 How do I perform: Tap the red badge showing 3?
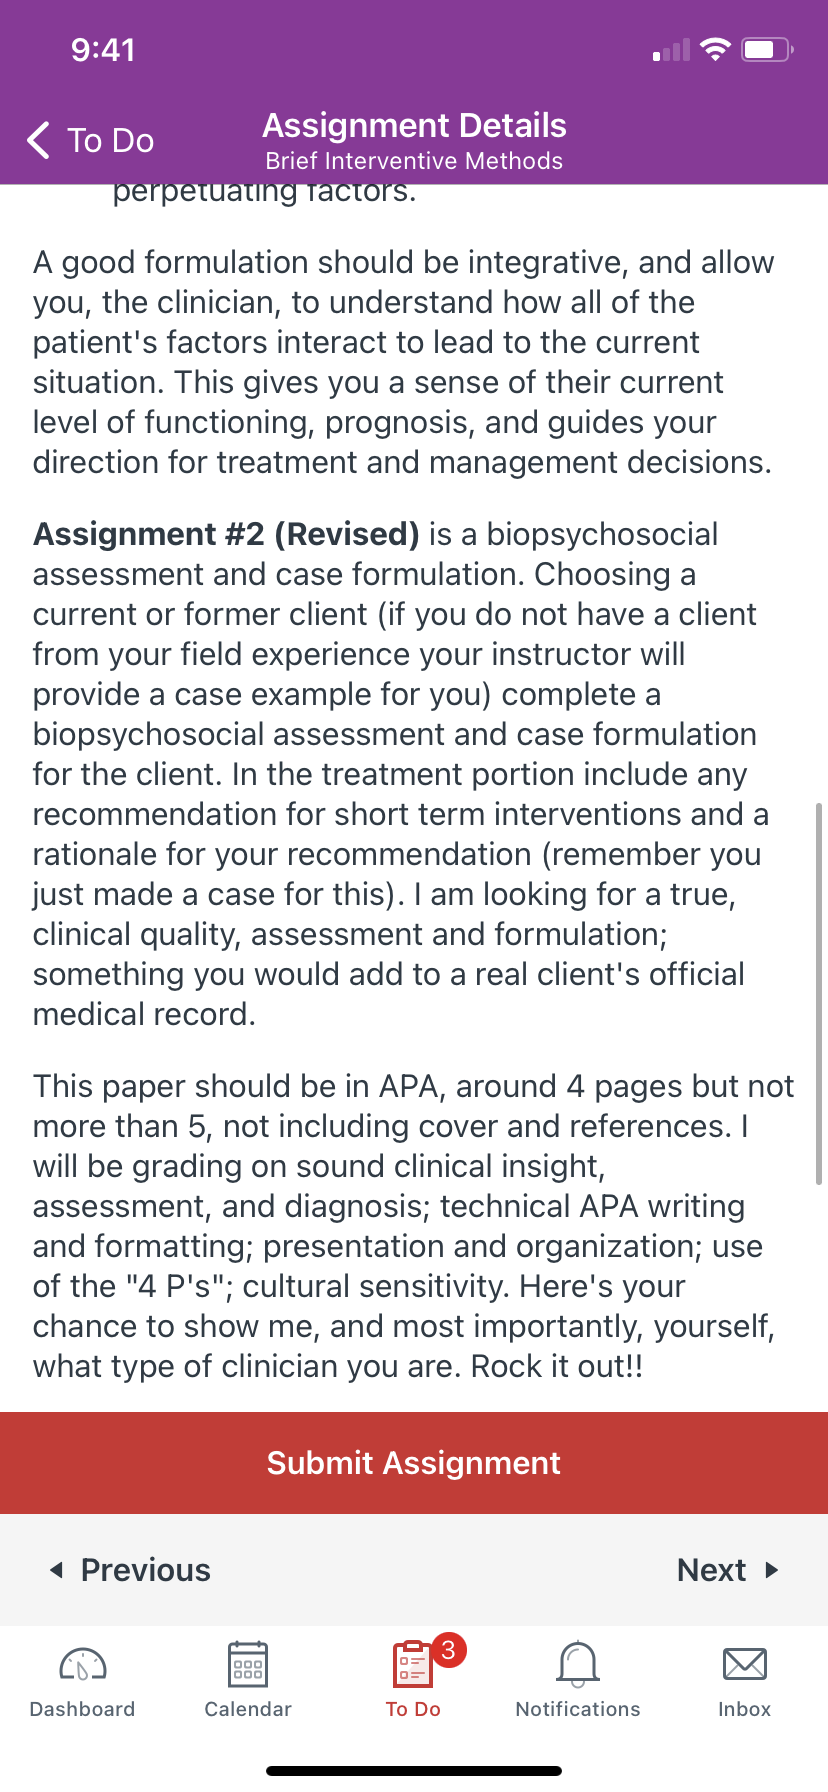pyautogui.click(x=448, y=1650)
